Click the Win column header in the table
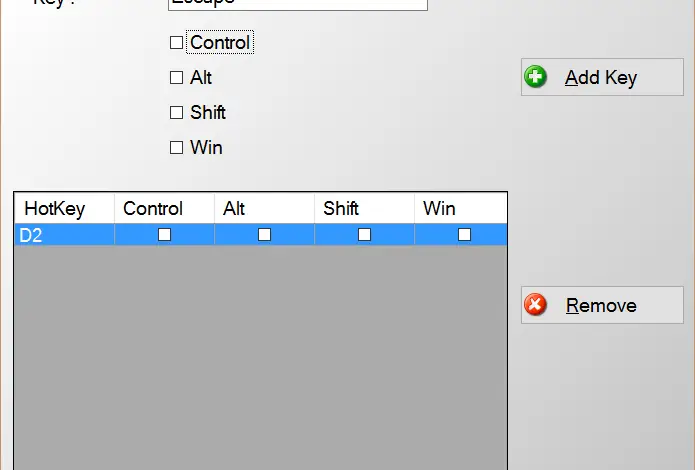 coord(460,209)
